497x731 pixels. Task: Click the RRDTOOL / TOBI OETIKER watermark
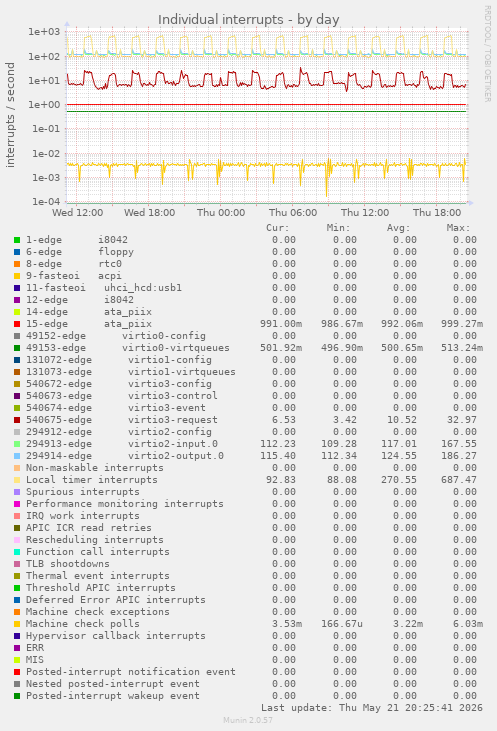click(487, 54)
